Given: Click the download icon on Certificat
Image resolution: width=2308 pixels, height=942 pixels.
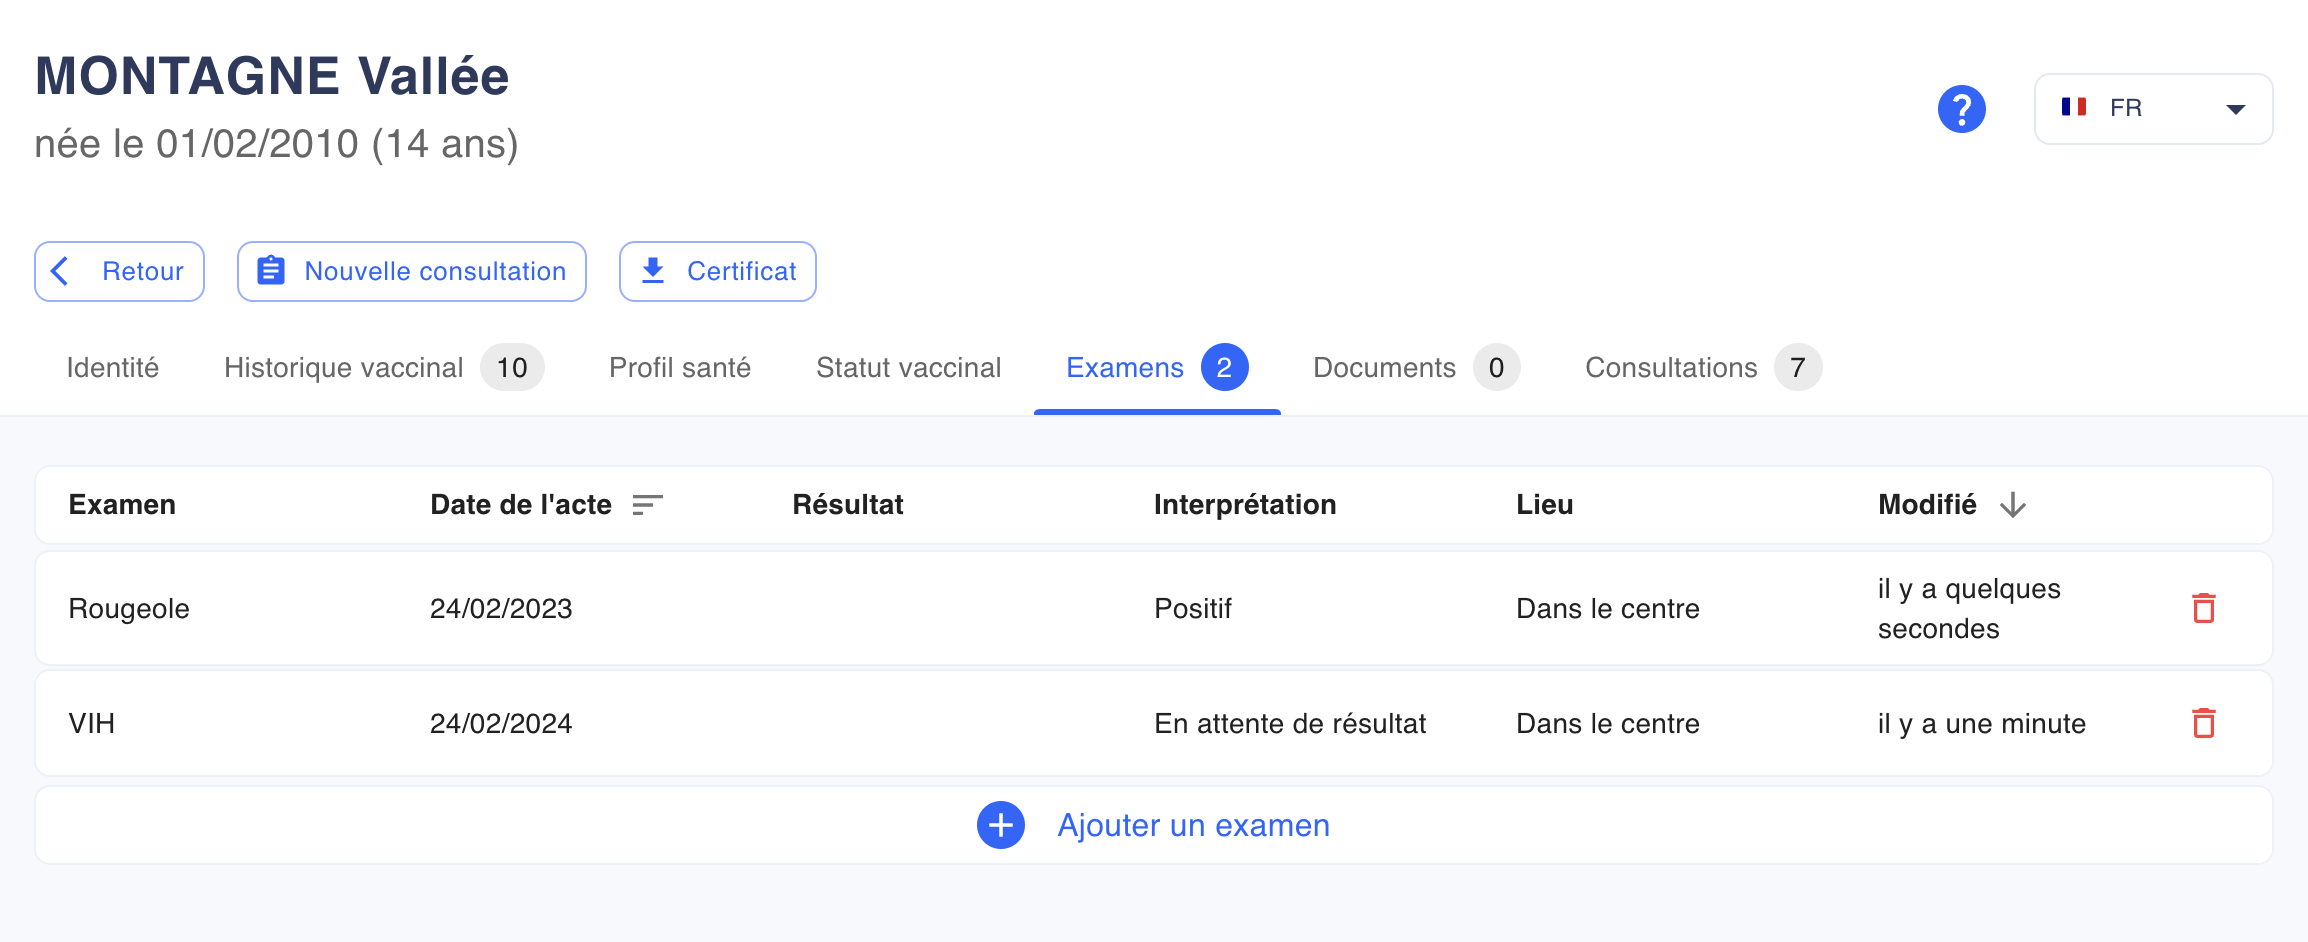Looking at the screenshot, I should click(x=653, y=271).
